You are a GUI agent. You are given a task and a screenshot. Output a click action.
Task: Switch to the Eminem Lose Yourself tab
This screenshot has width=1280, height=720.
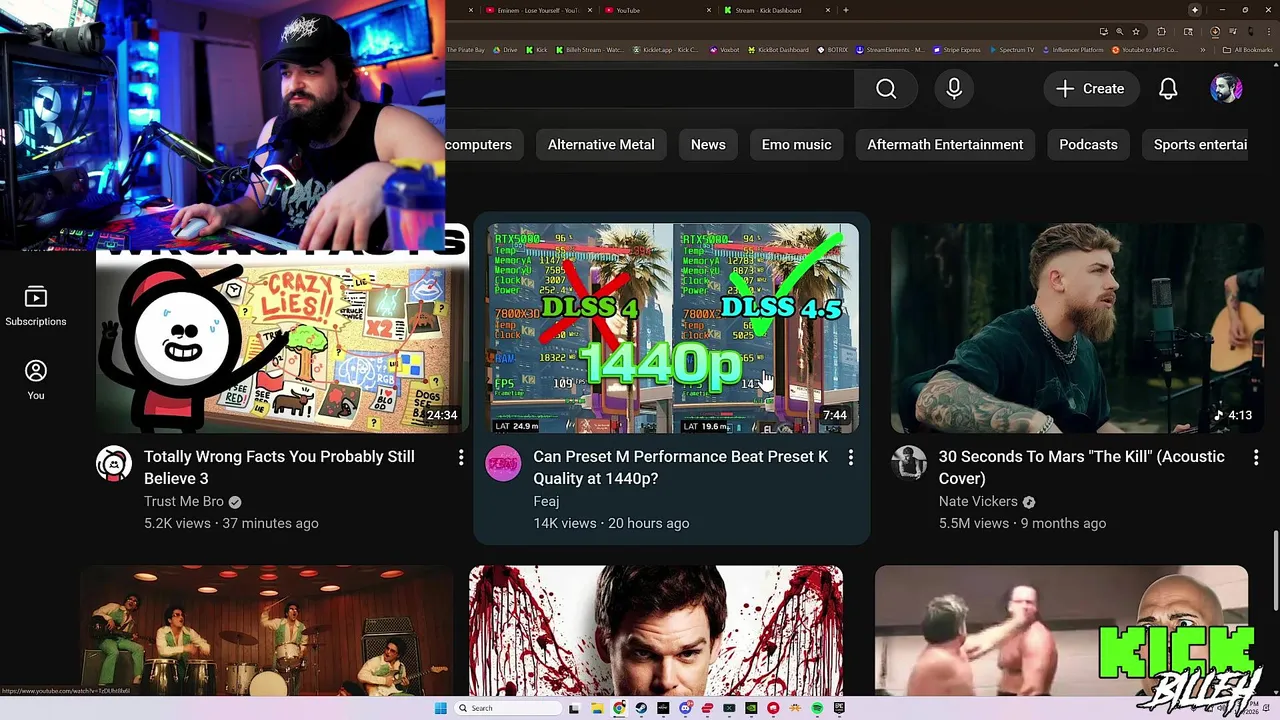532,10
